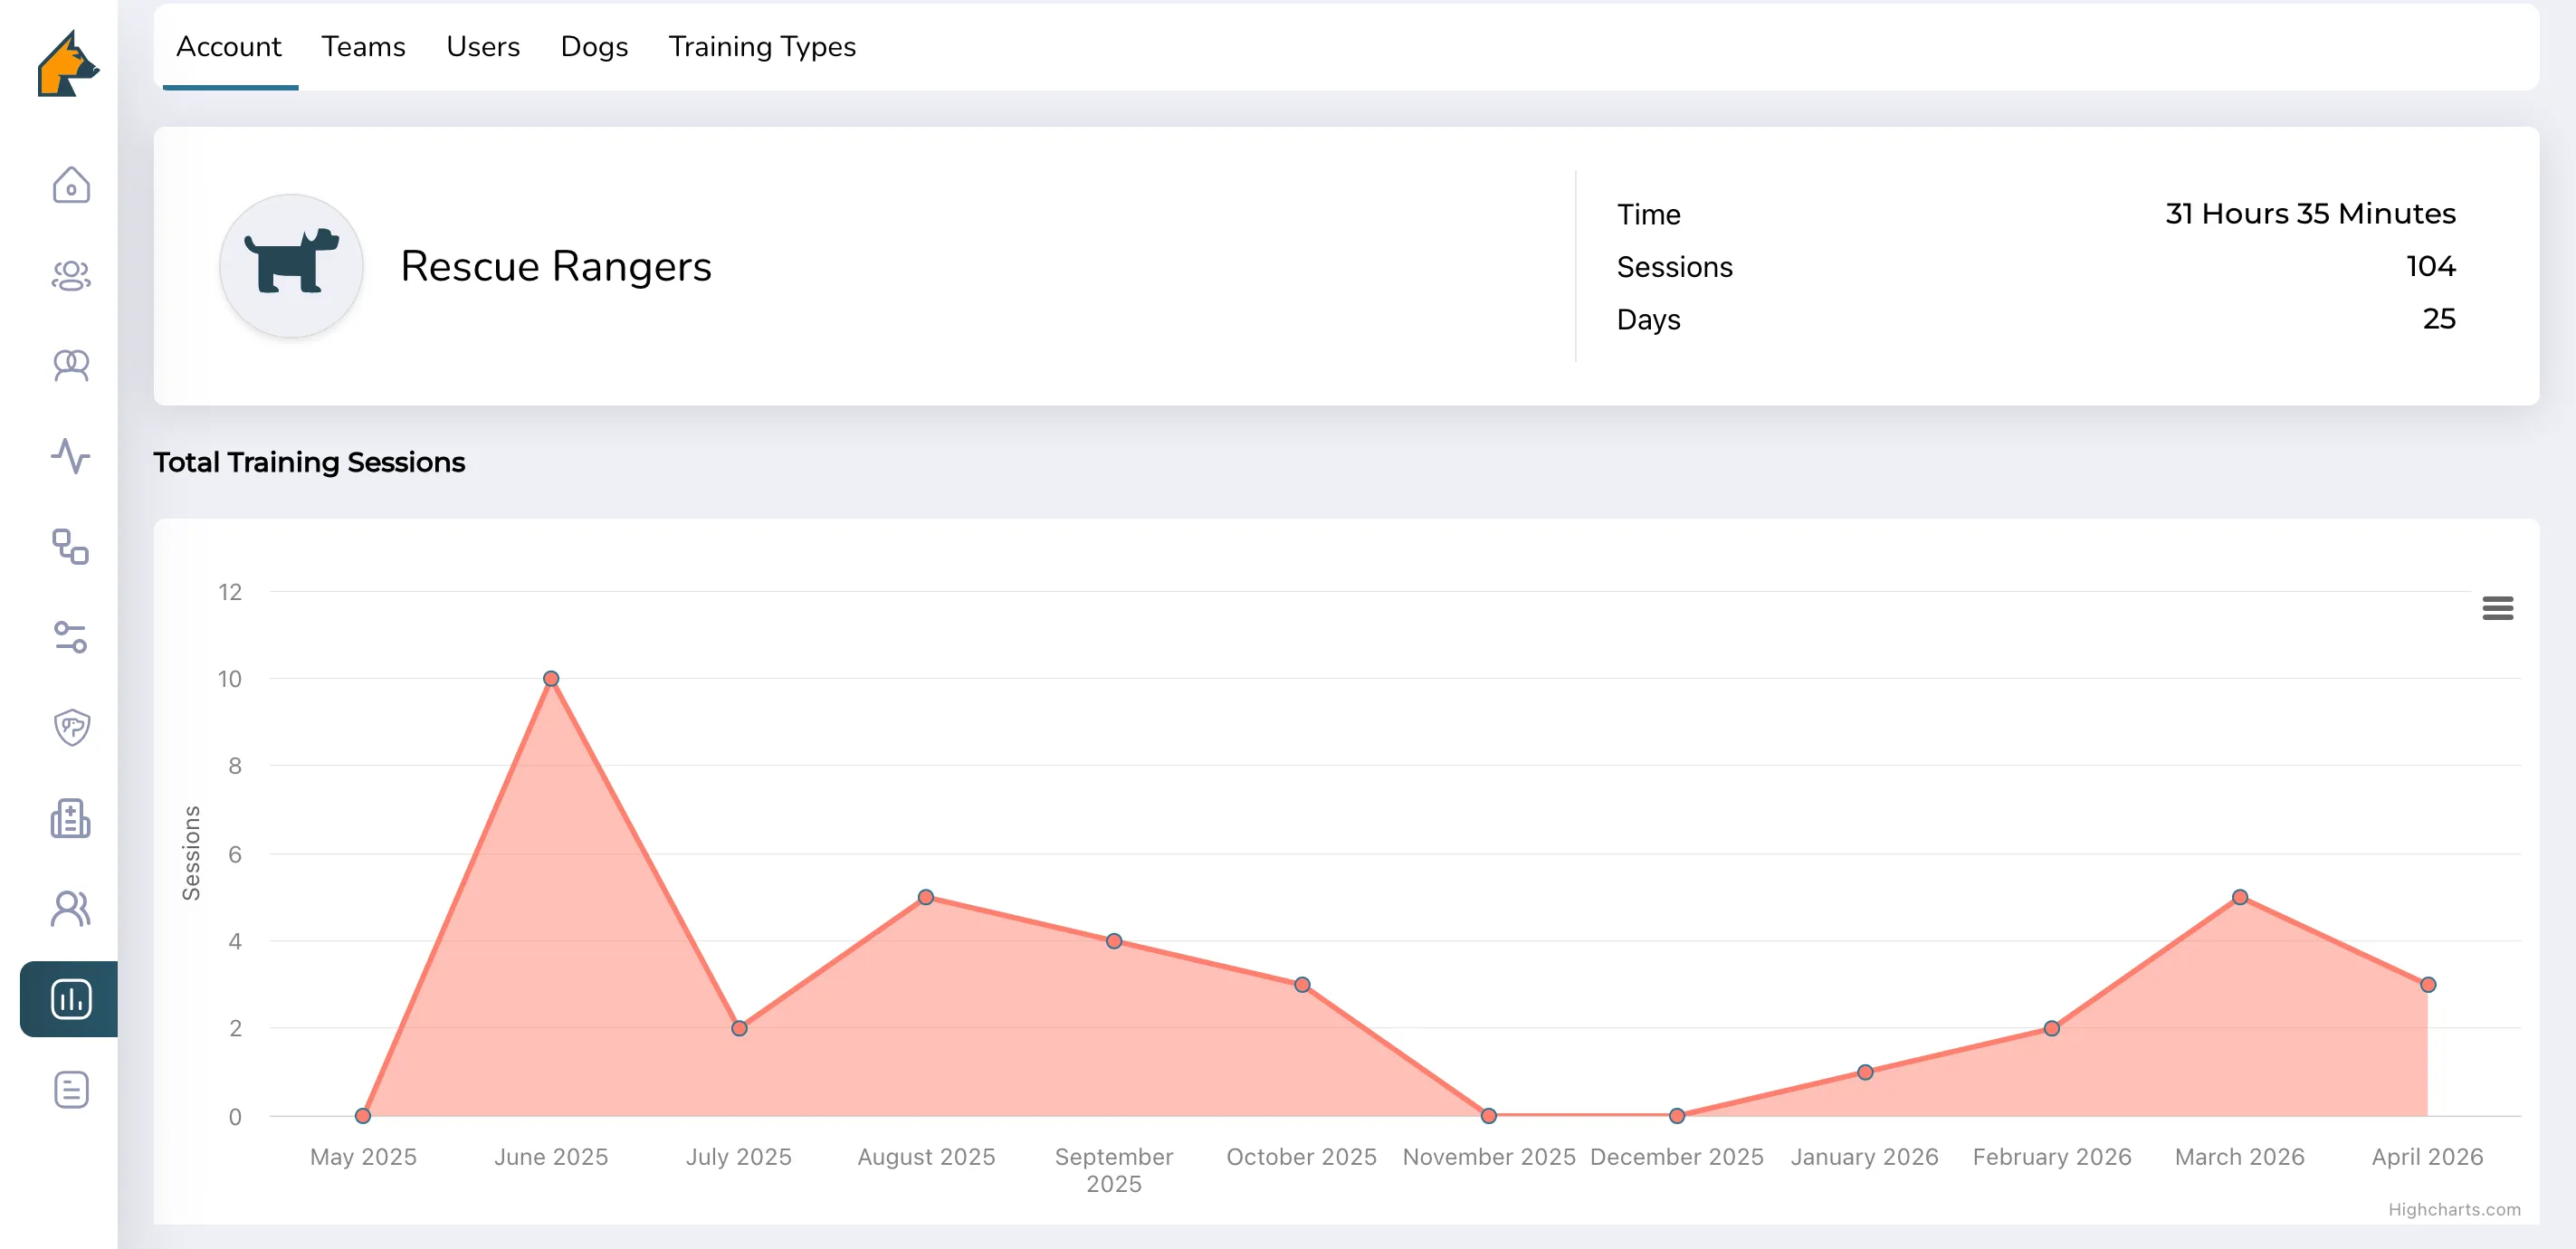Click the April 2026 data point

pos(2428,985)
